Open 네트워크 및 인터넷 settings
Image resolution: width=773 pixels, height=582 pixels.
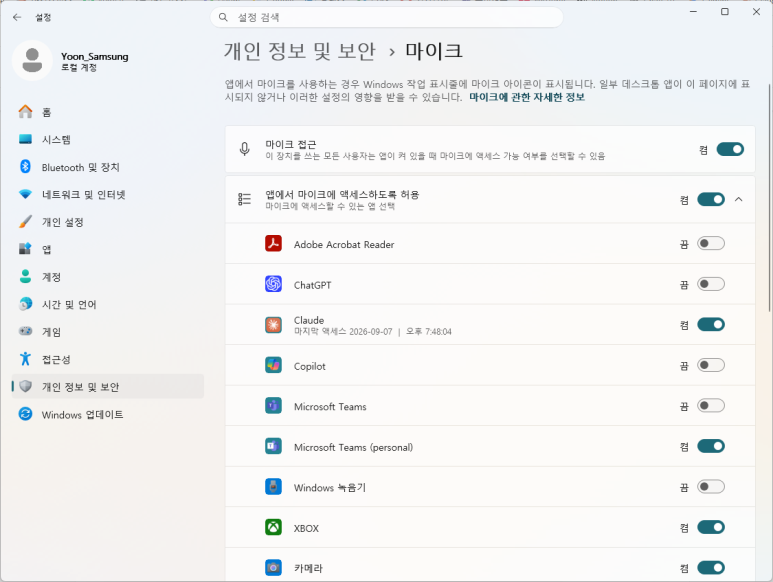point(107,195)
